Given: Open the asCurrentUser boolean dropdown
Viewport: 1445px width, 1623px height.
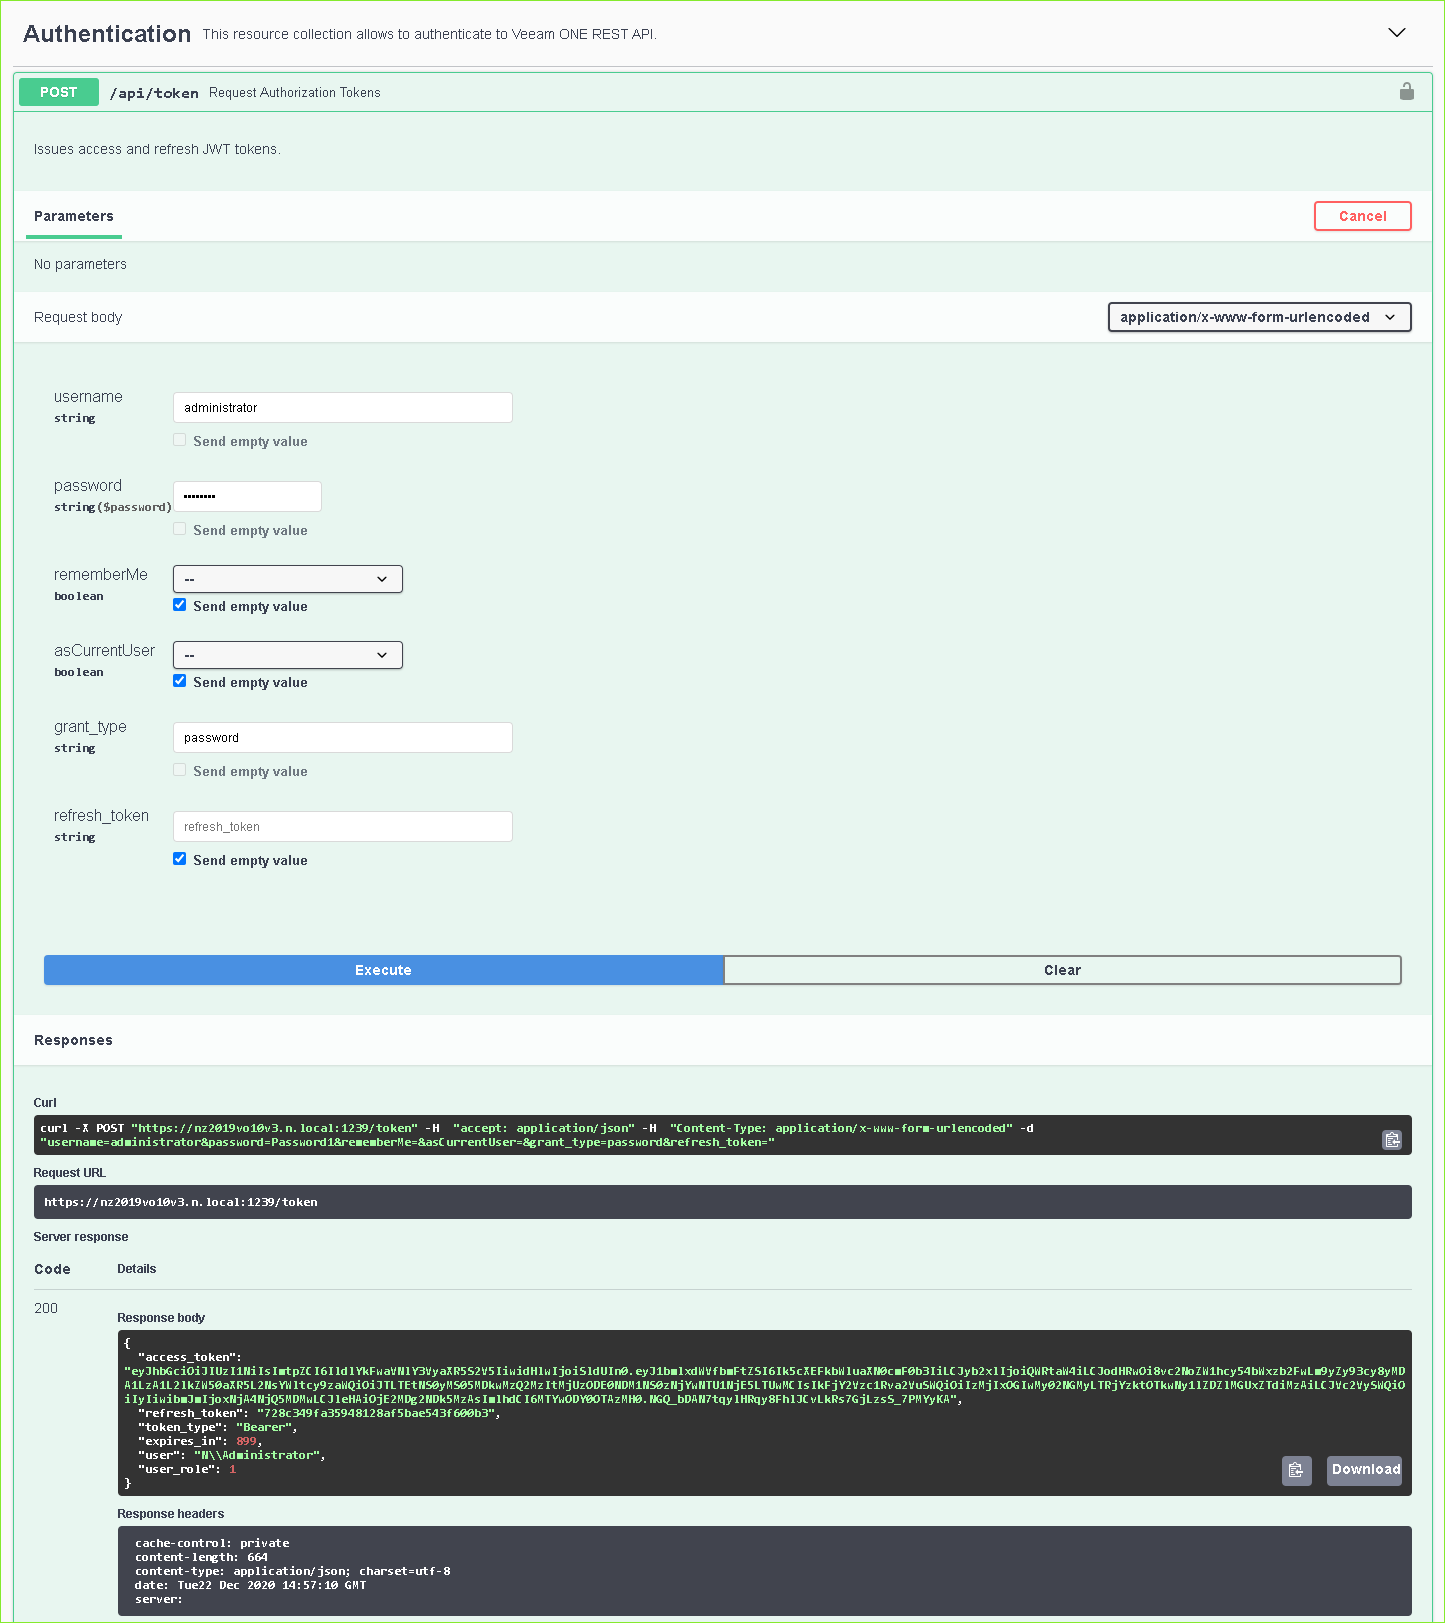Looking at the screenshot, I should 288,655.
